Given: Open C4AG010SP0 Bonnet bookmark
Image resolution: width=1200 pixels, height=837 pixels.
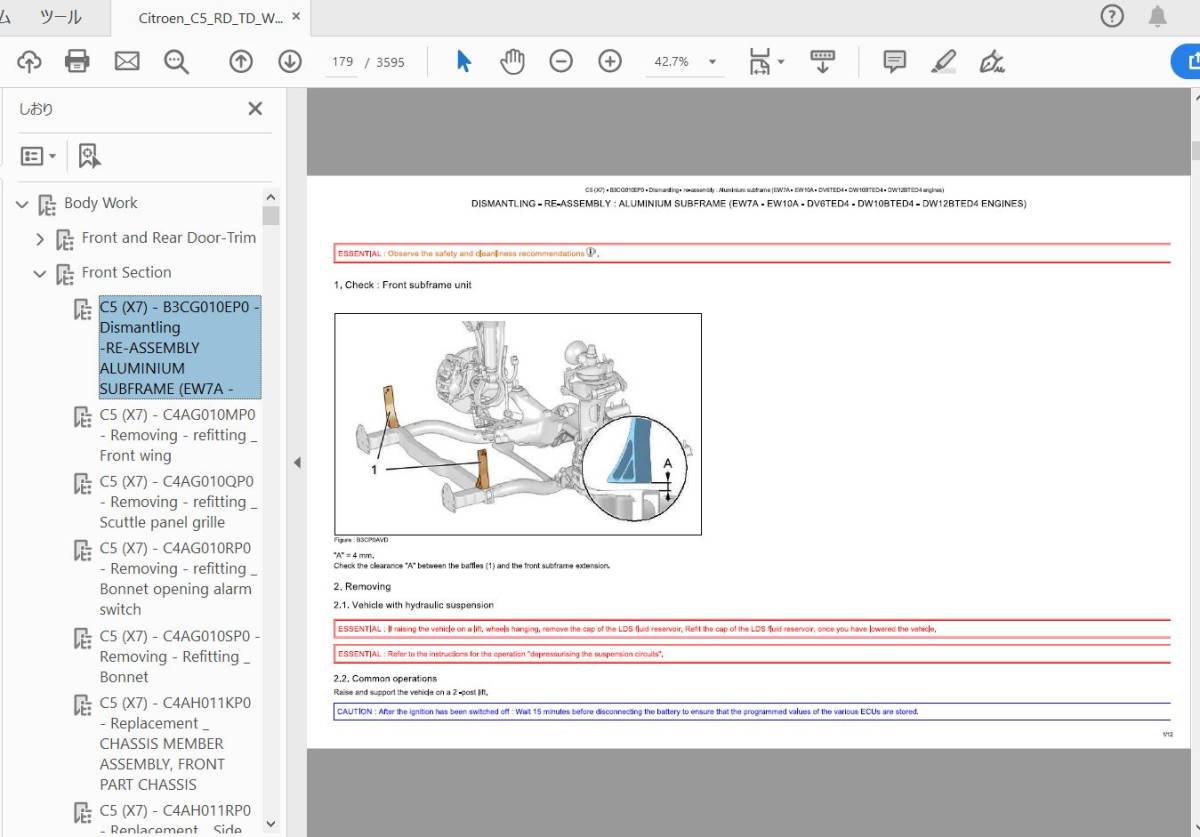Looking at the screenshot, I should click(179, 656).
